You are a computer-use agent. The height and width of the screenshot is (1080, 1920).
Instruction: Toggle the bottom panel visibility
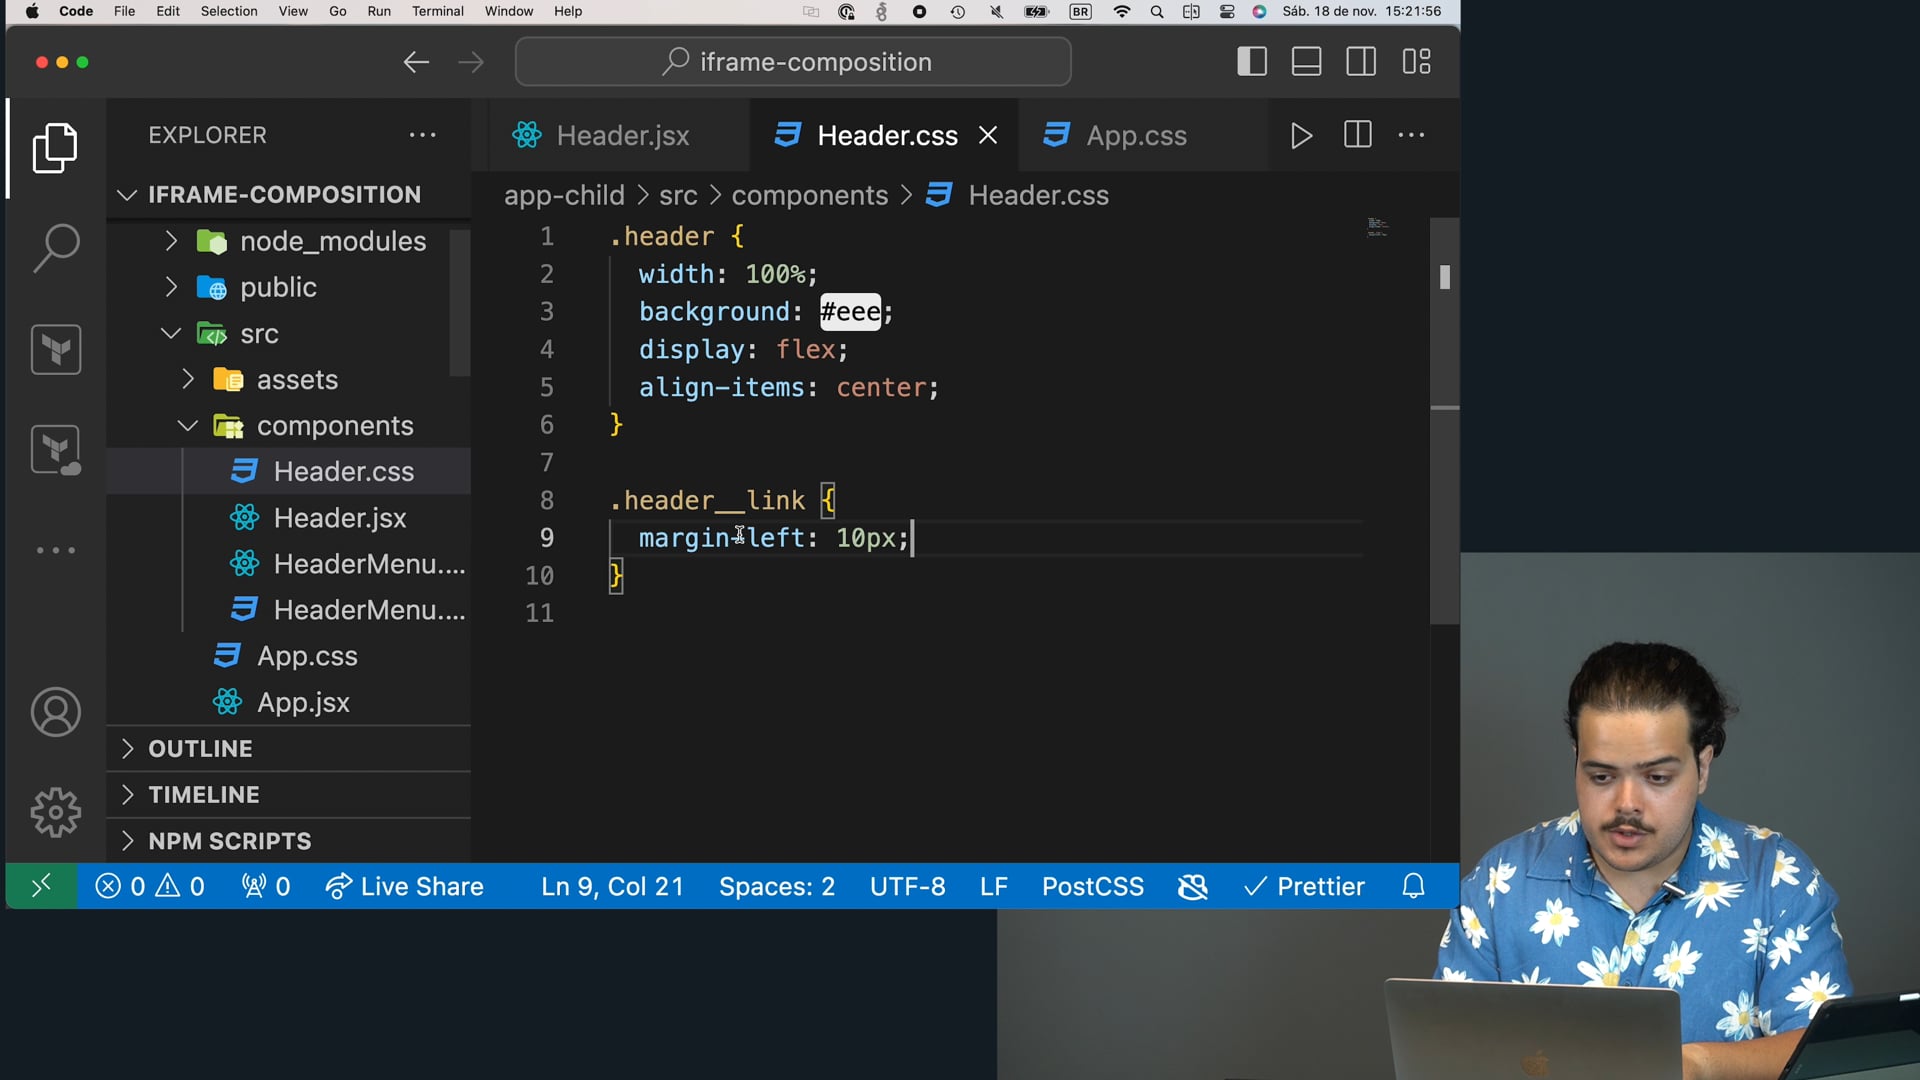click(x=1306, y=62)
